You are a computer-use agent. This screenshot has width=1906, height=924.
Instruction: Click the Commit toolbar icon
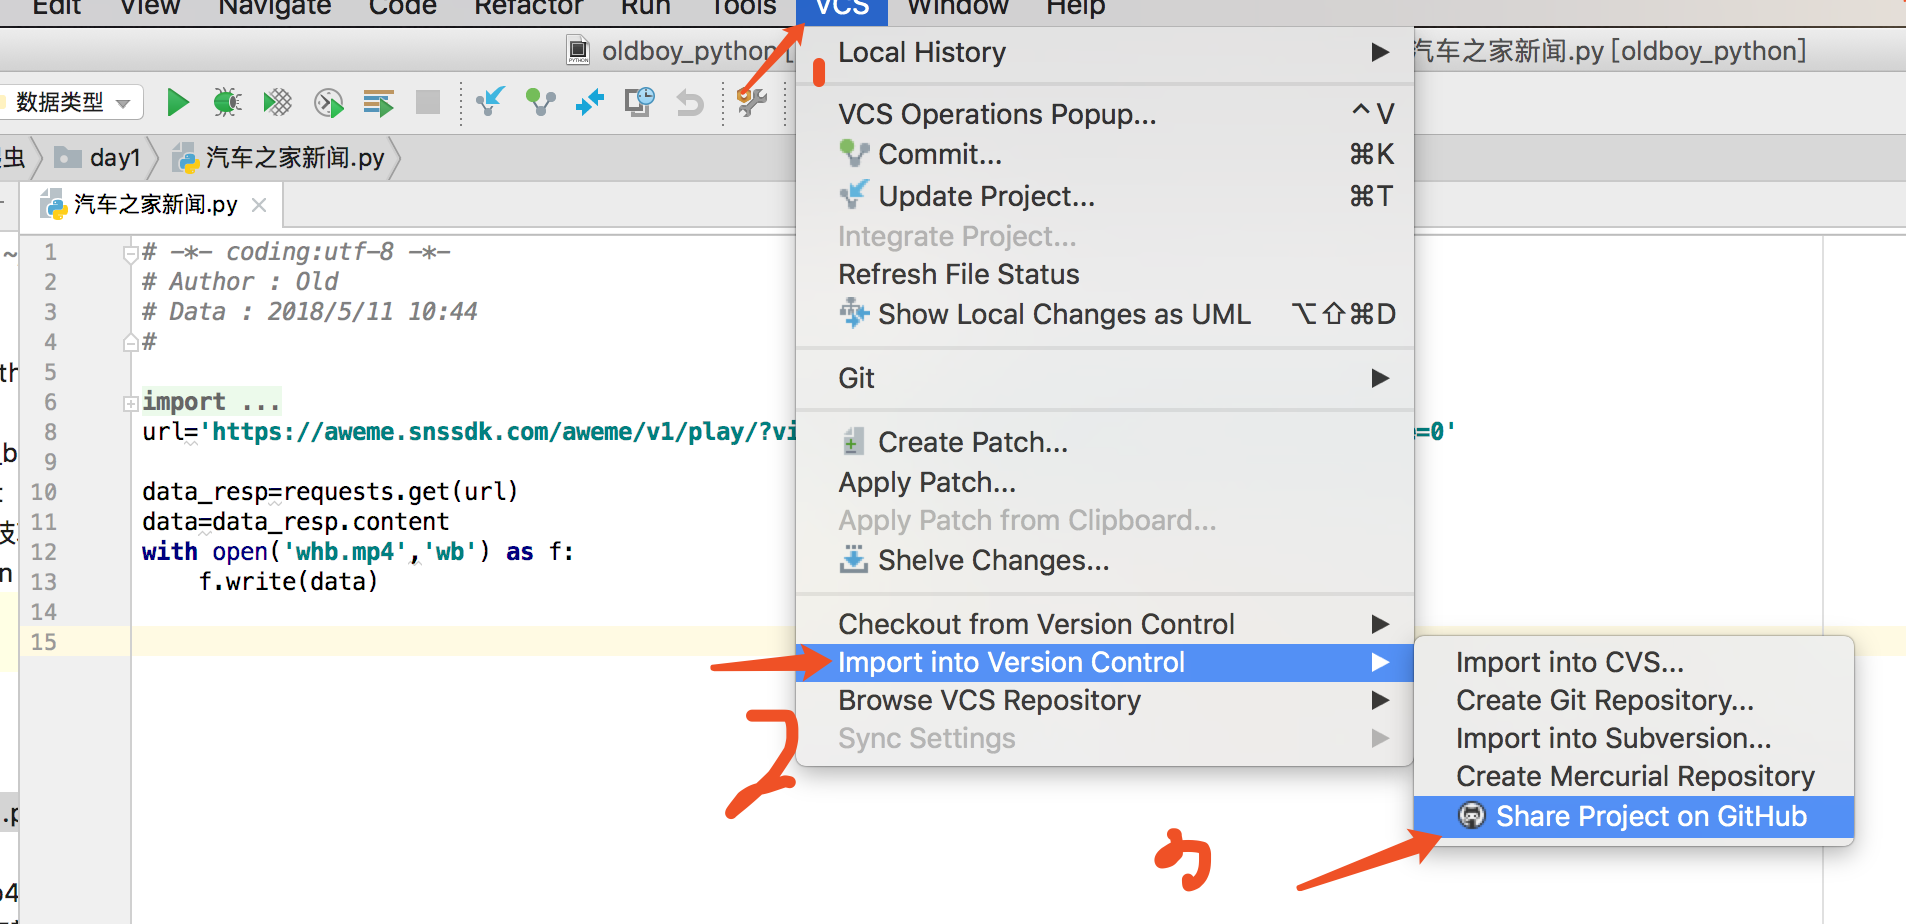click(540, 102)
